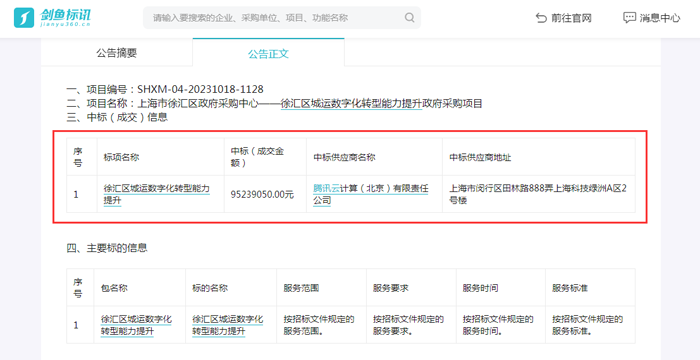Open 消息中心 message center
This screenshot has height=360, width=700.
[652, 18]
